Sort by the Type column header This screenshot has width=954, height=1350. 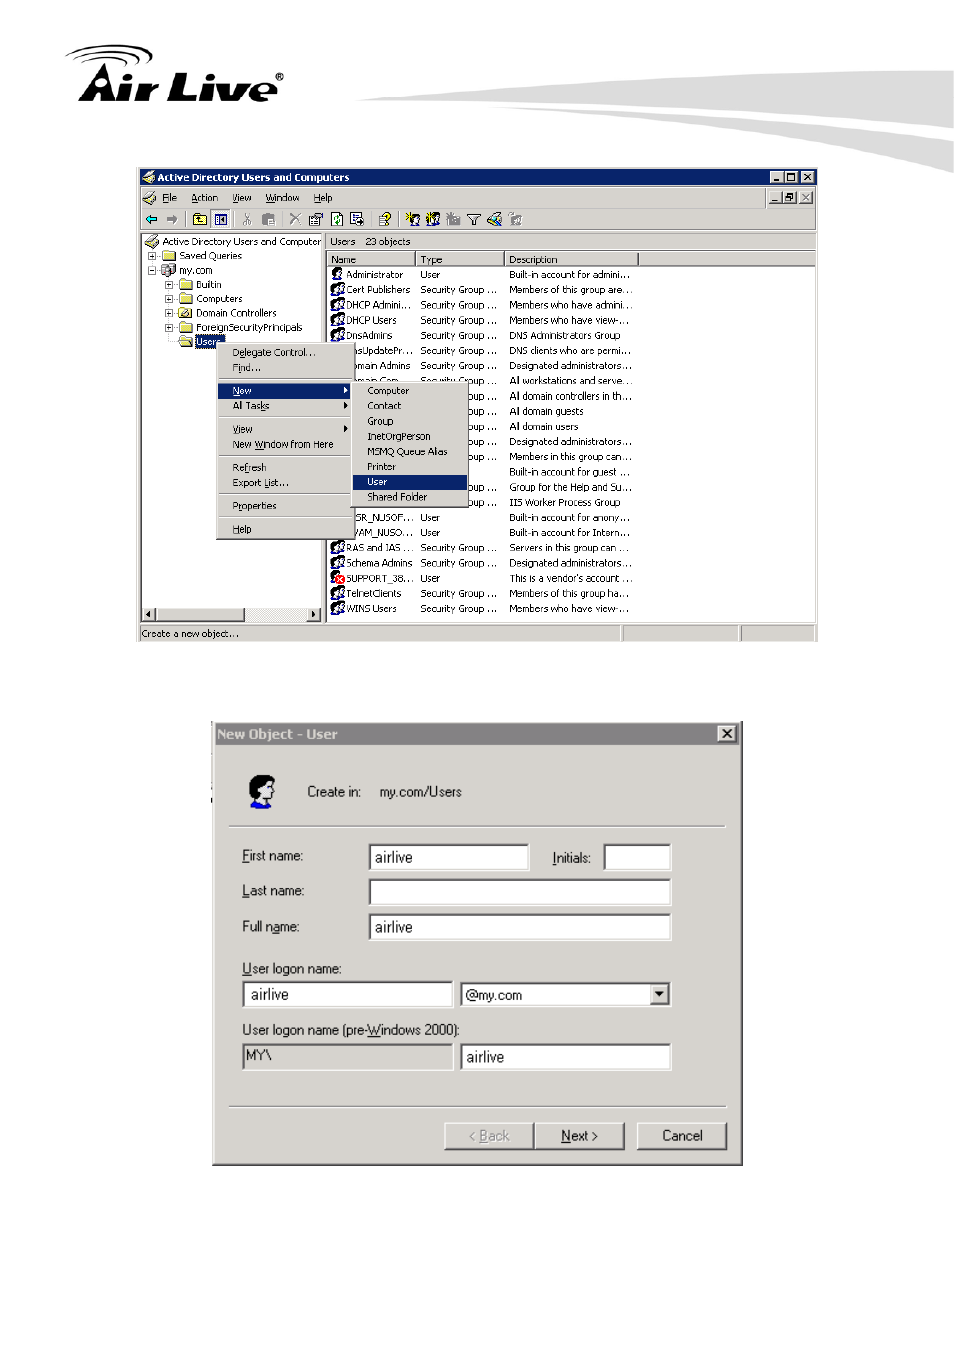click(460, 259)
